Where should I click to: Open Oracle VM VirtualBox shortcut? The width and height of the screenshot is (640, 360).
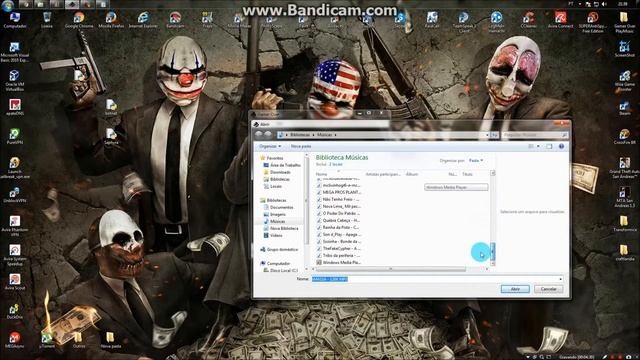click(x=15, y=81)
